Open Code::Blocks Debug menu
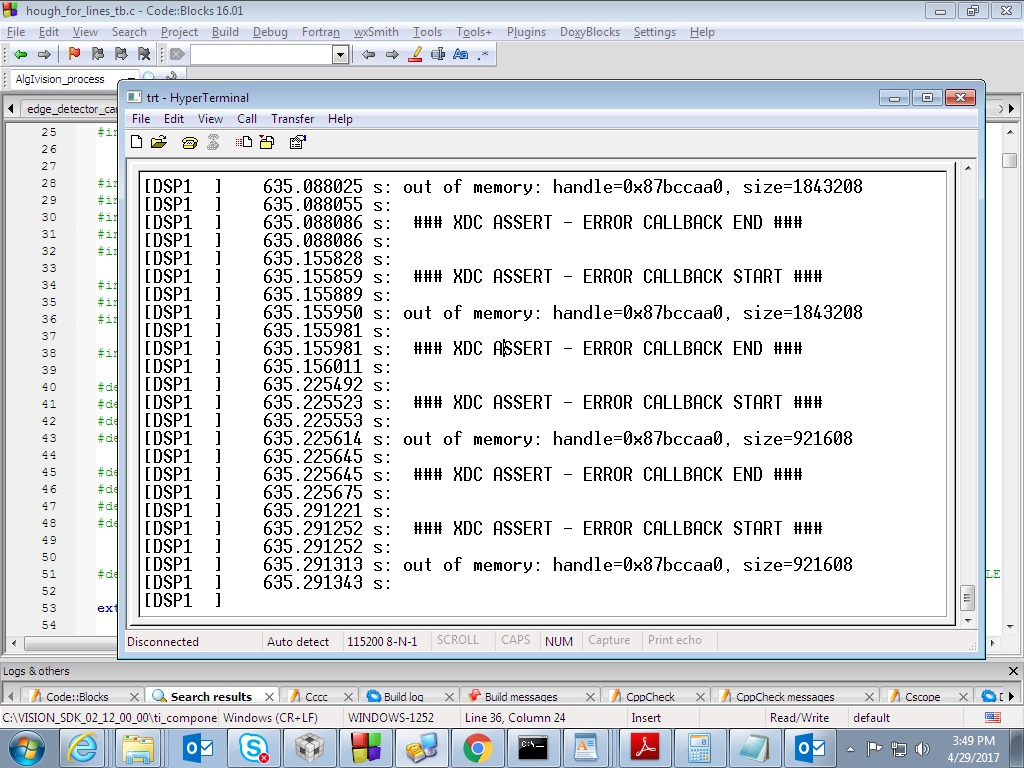This screenshot has width=1024, height=768. pyautogui.click(x=270, y=32)
